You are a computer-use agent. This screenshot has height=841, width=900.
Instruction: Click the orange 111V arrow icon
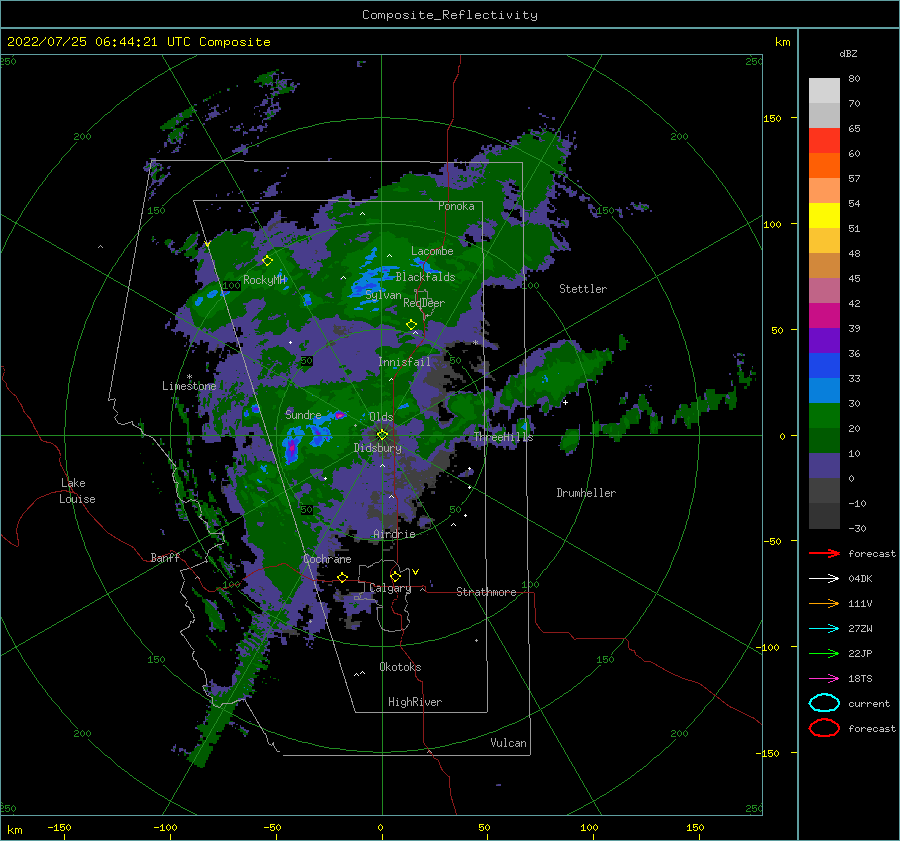824,603
